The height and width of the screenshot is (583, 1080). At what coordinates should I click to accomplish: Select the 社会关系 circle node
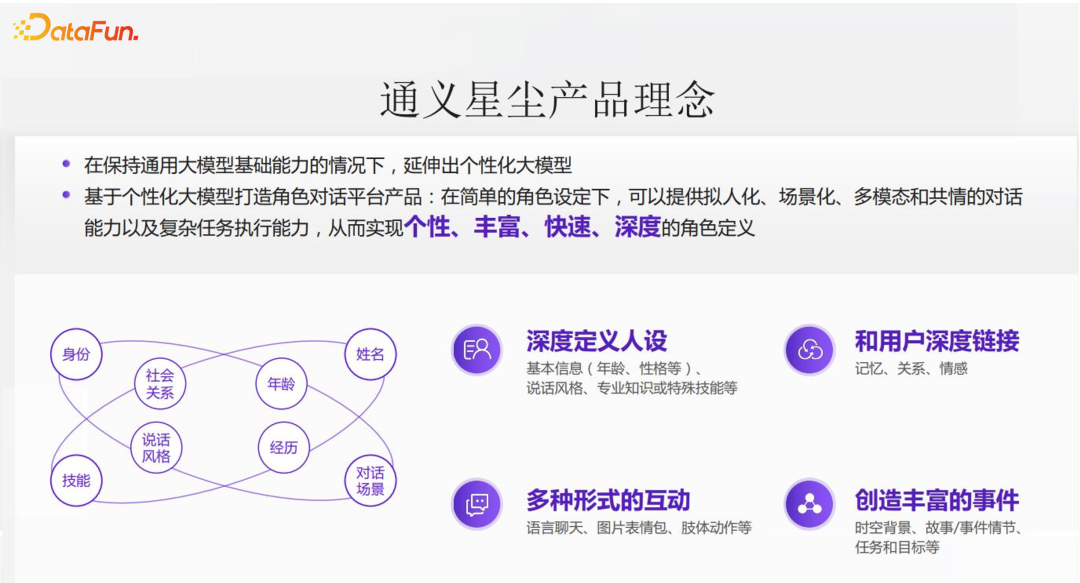pyautogui.click(x=160, y=384)
